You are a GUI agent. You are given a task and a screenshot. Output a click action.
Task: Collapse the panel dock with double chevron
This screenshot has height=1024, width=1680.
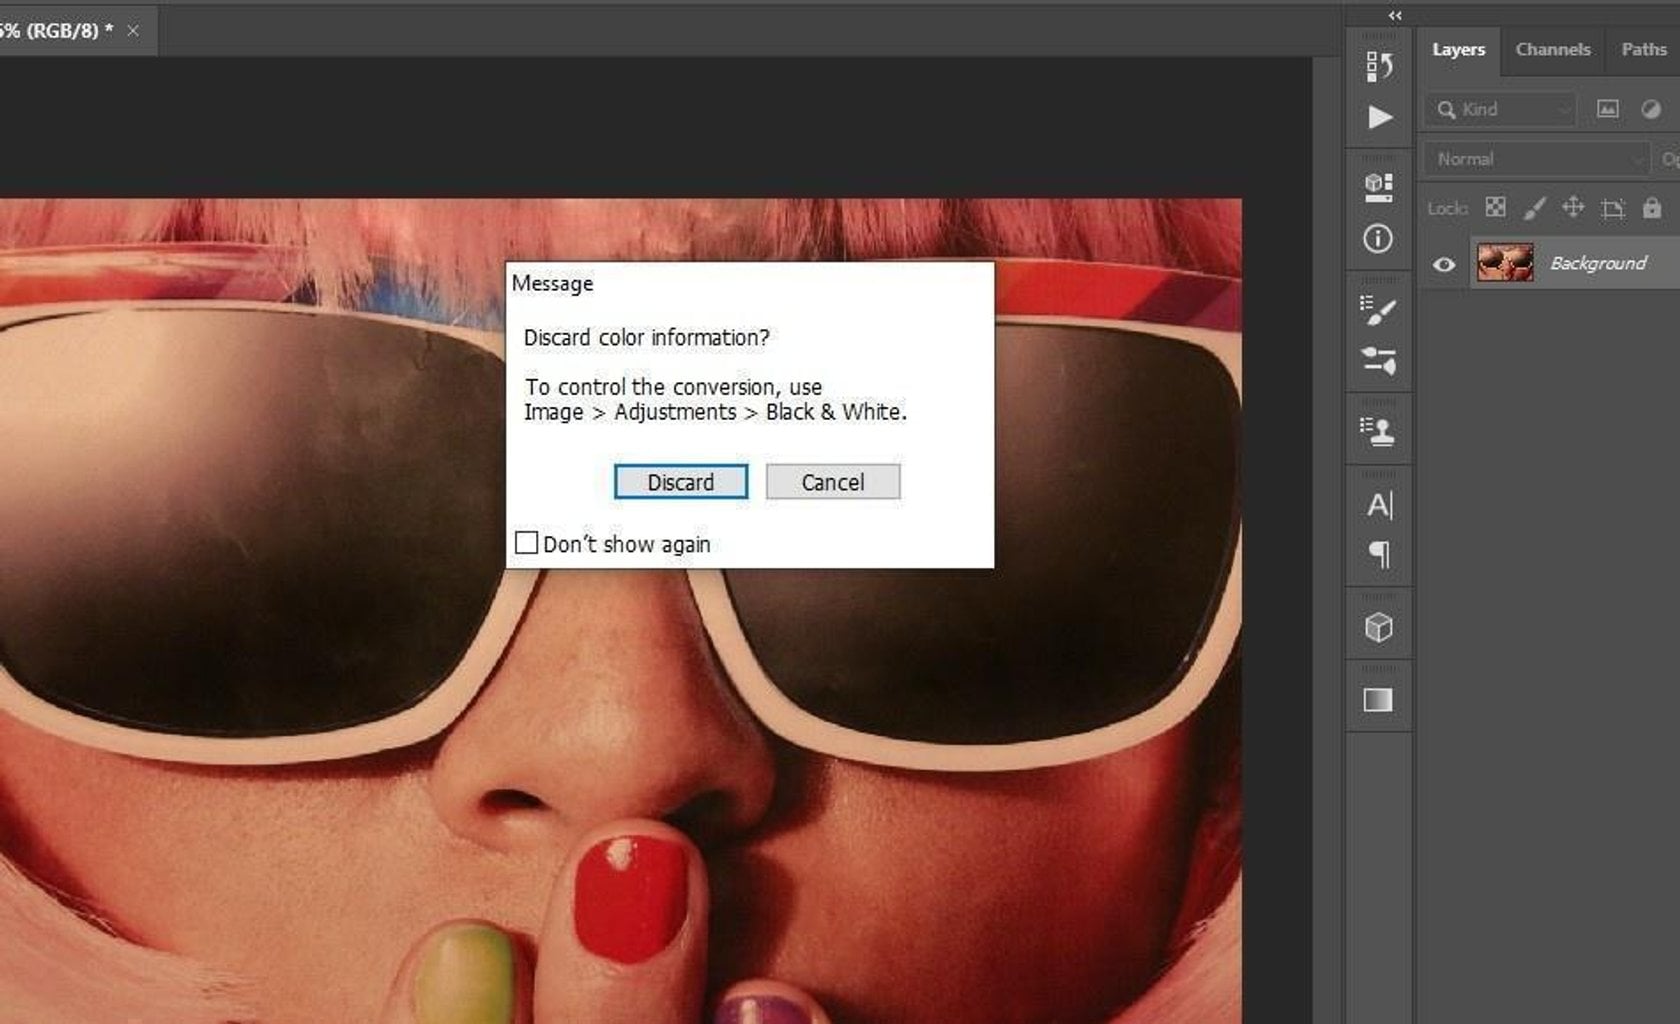coord(1394,15)
